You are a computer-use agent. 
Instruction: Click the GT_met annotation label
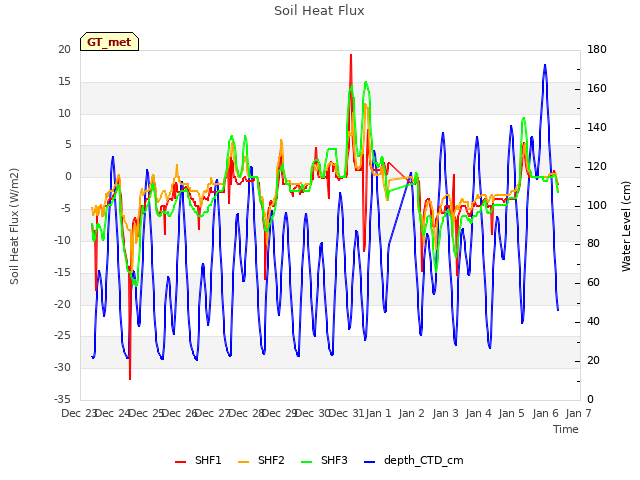pyautogui.click(x=109, y=42)
